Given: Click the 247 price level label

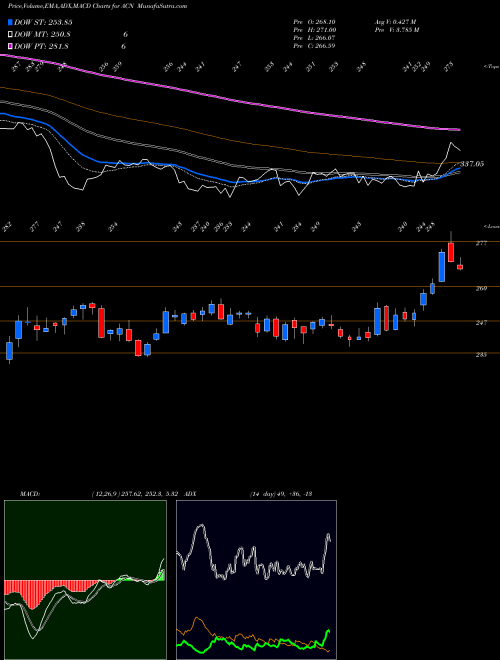Looking at the screenshot, I should 482,322.
